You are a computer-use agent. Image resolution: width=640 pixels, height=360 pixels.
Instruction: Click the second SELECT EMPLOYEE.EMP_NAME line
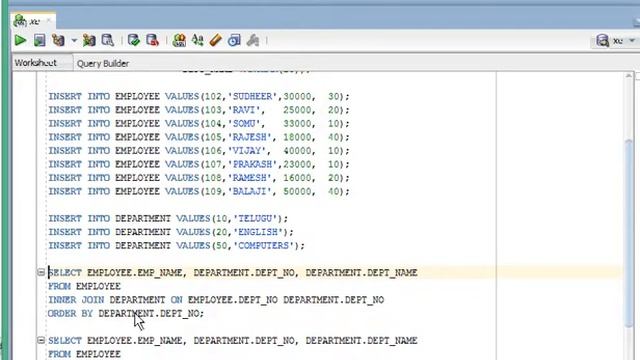tap(233, 340)
